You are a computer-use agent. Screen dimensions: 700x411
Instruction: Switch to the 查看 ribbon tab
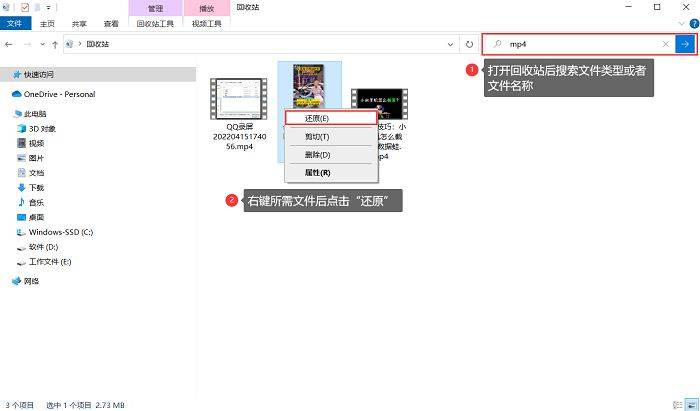click(111, 24)
